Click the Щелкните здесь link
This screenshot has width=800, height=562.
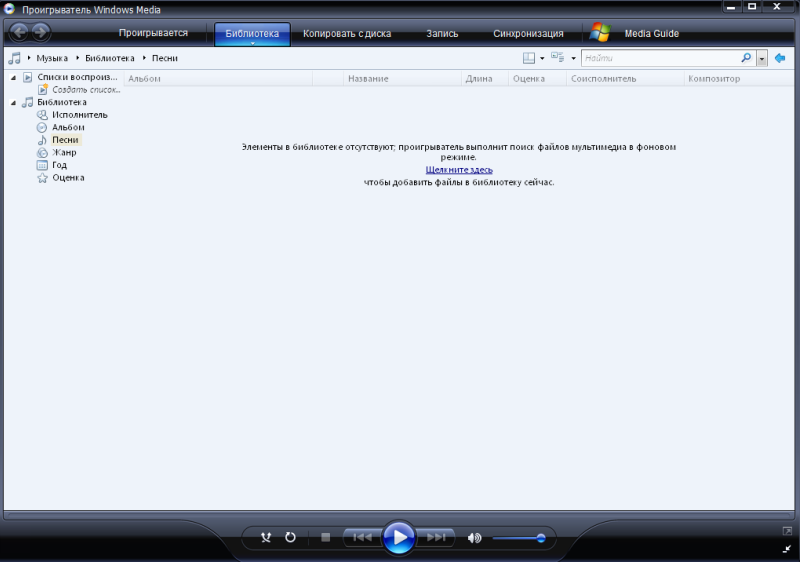click(x=459, y=169)
